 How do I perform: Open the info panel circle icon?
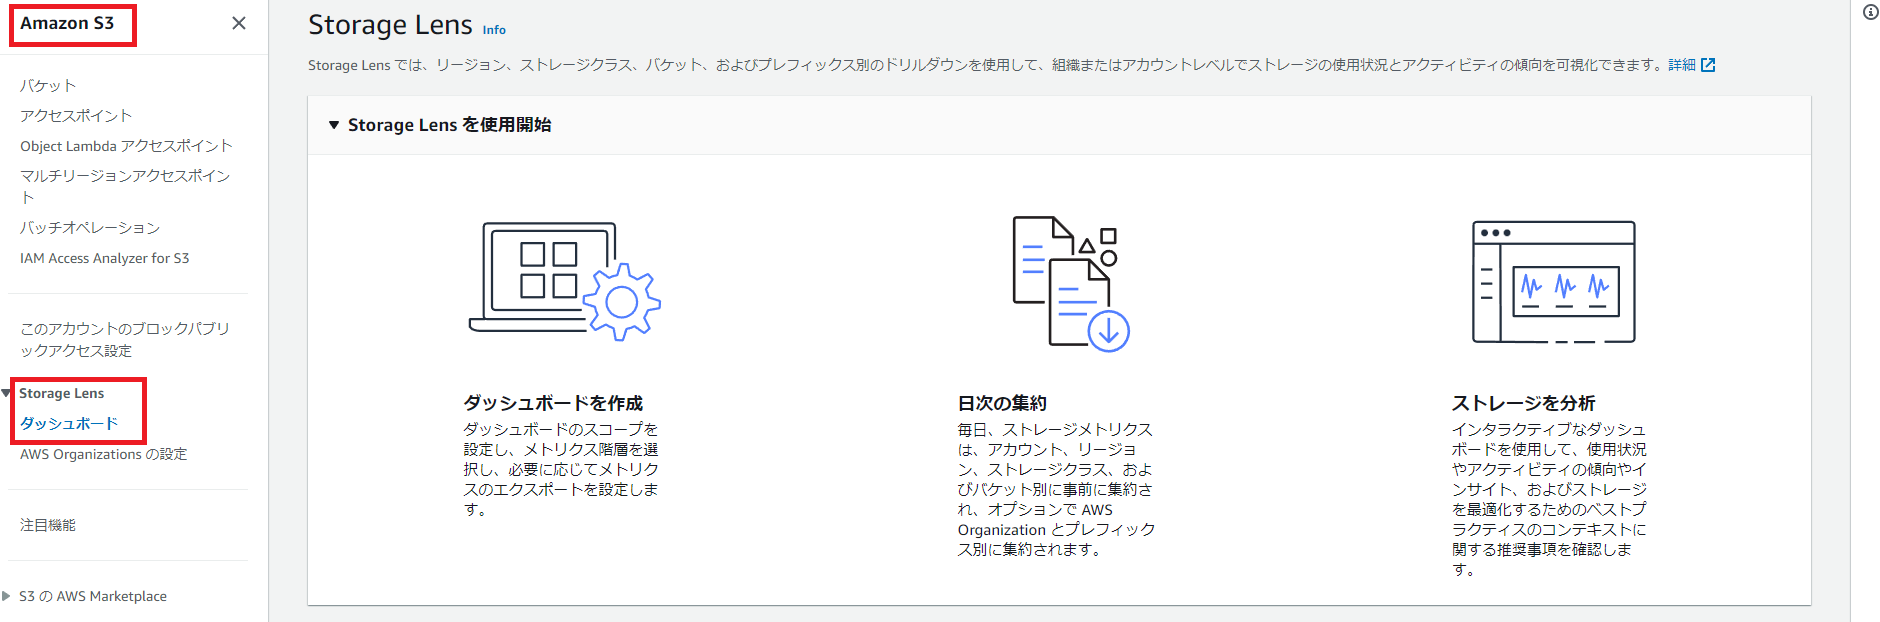click(1870, 12)
